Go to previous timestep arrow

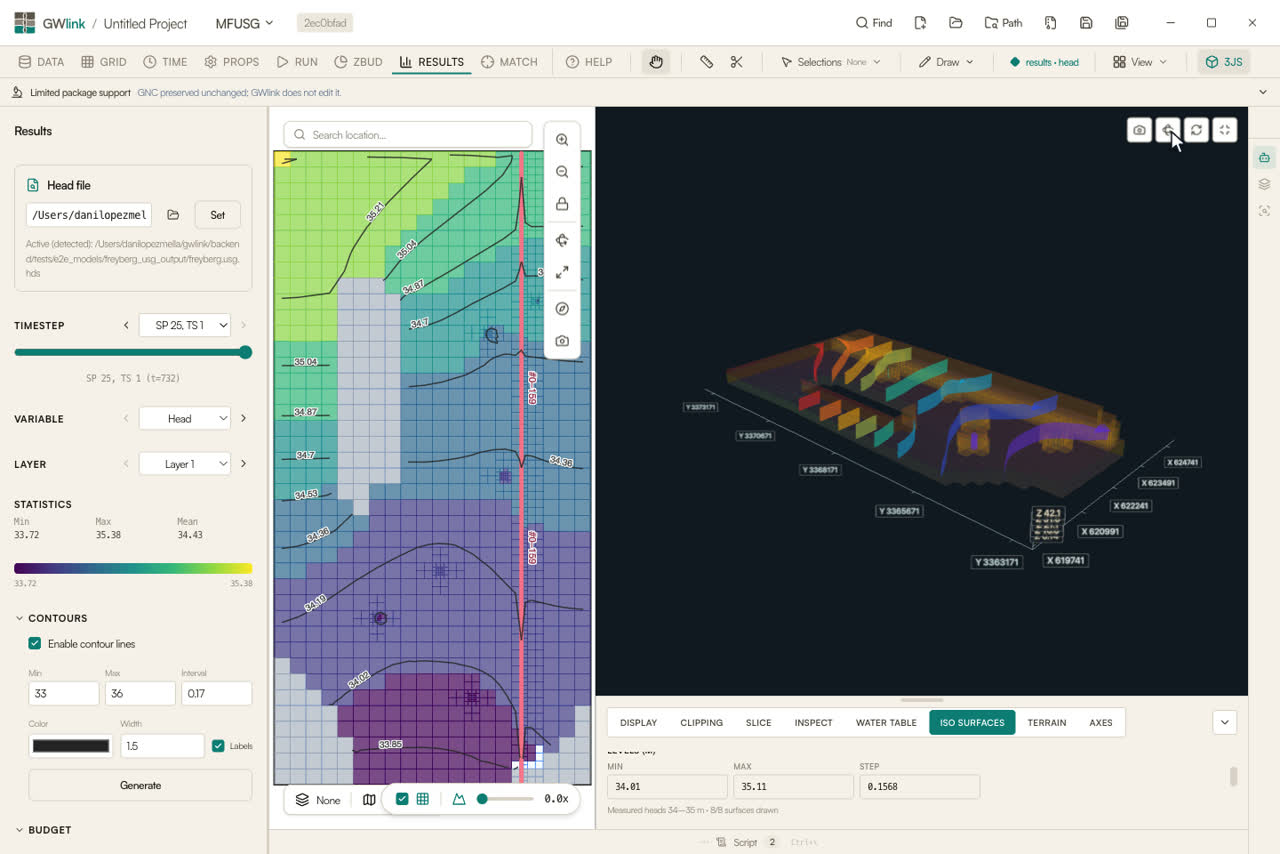pos(126,325)
